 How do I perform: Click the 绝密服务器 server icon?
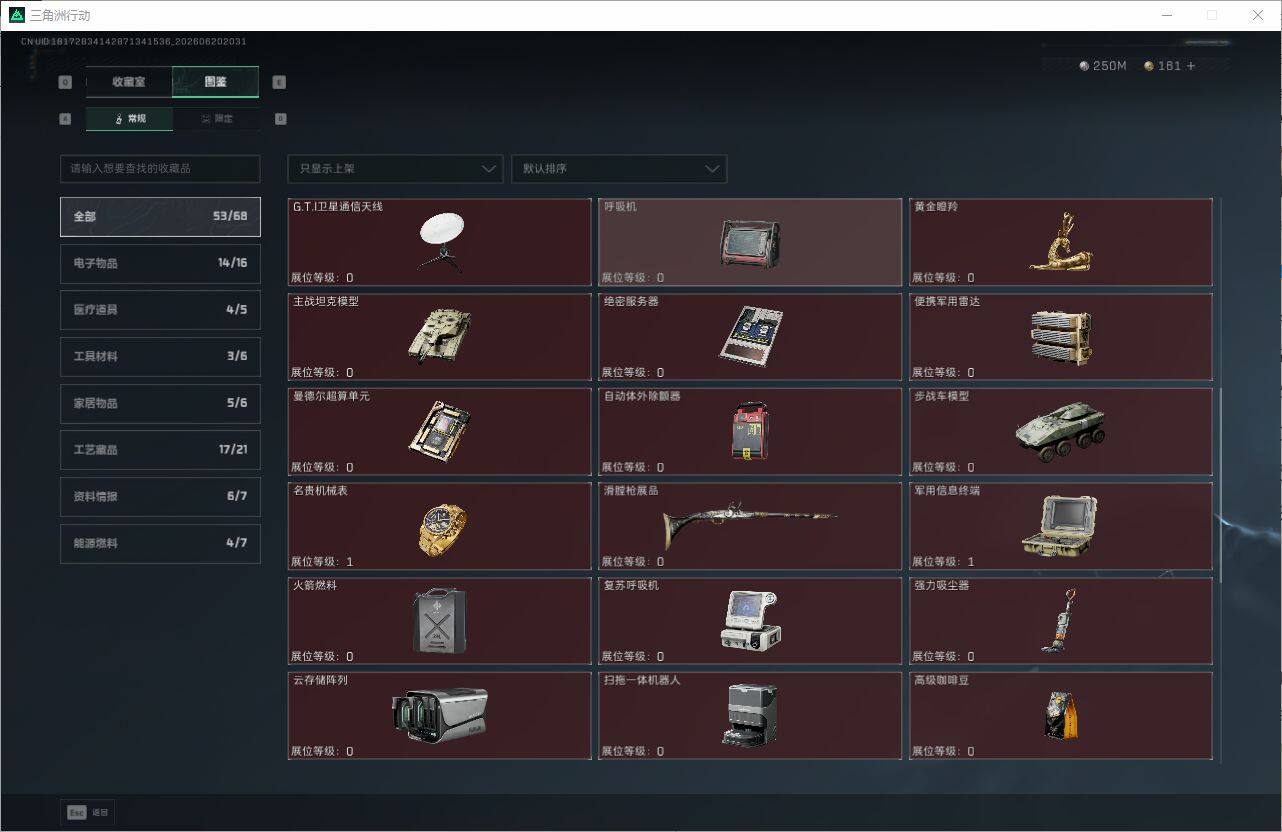pos(750,337)
